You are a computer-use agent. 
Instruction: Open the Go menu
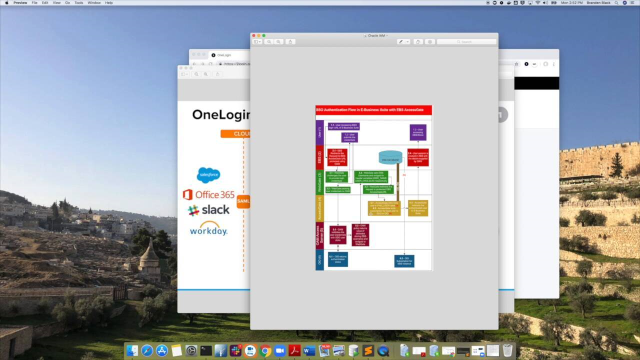[67, 2]
